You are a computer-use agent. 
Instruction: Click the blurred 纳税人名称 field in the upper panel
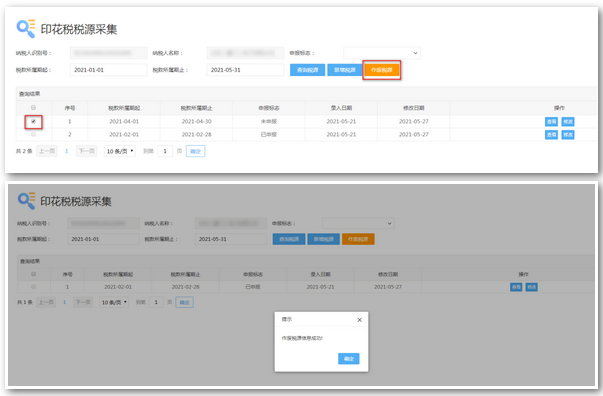[245, 53]
